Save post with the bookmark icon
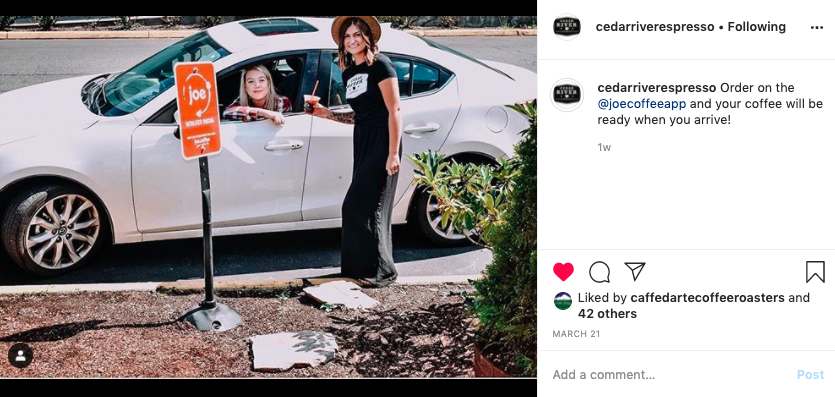This screenshot has height=397, width=835. pyautogui.click(x=815, y=272)
